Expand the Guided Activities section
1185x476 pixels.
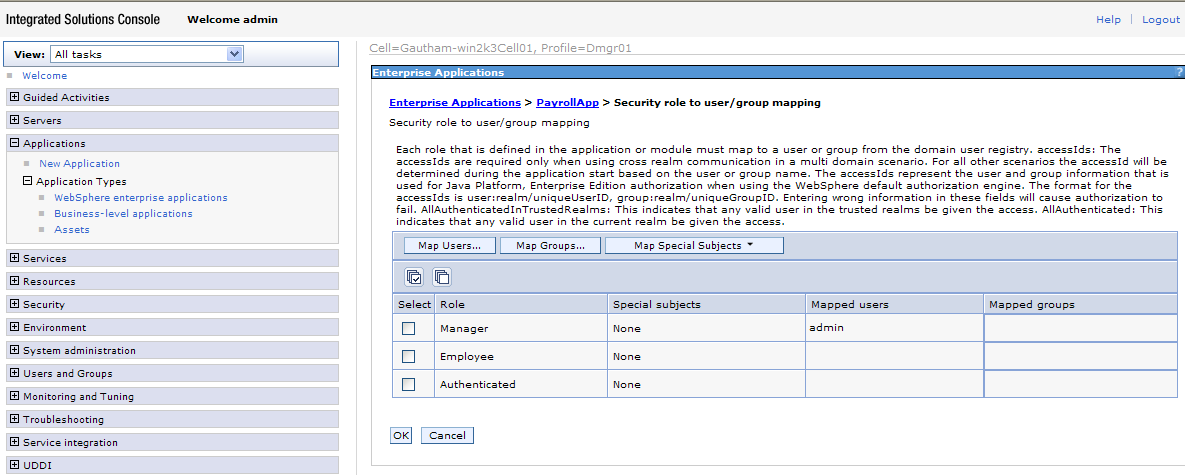[14, 97]
